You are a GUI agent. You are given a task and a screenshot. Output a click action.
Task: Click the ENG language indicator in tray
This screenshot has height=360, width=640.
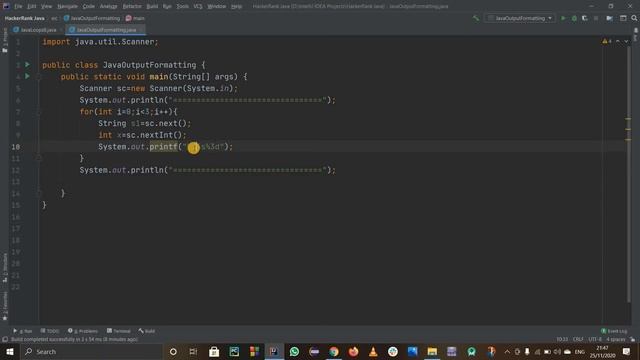pyautogui.click(x=580, y=351)
